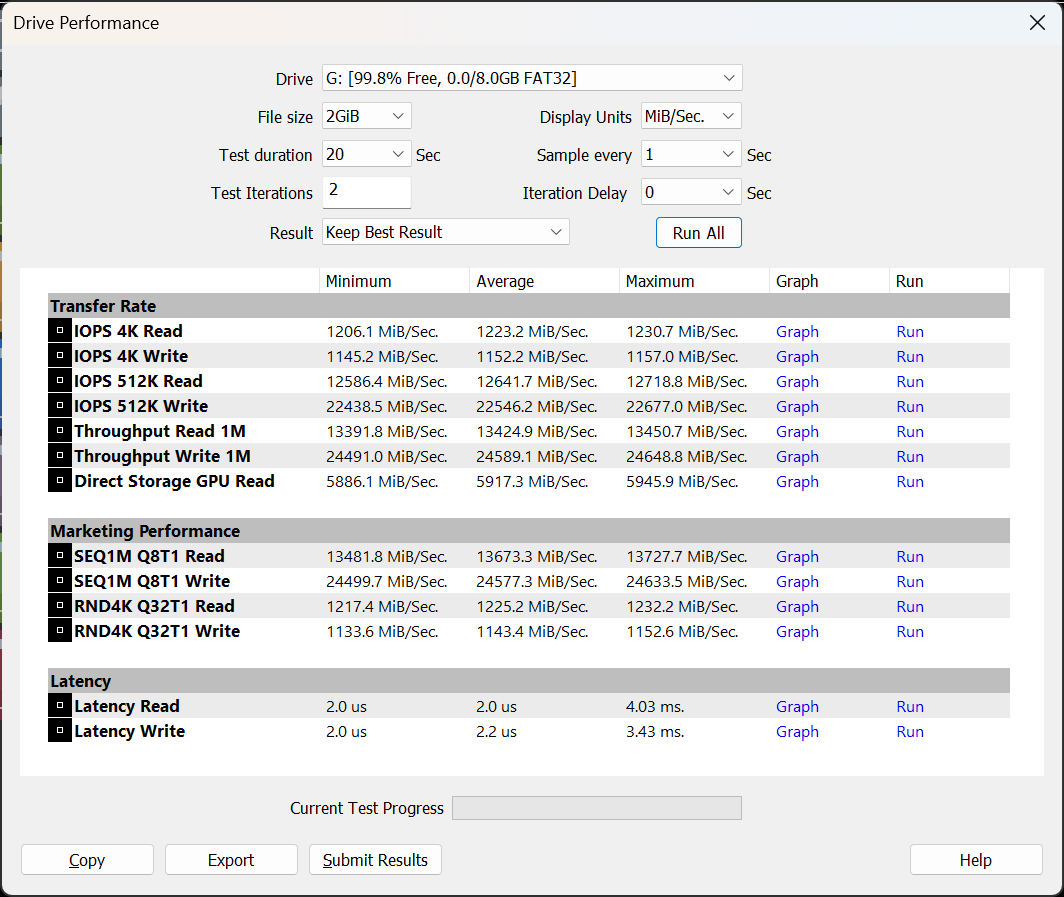Select the Transfer Rate section header
The width and height of the screenshot is (1064, 897).
point(529,306)
